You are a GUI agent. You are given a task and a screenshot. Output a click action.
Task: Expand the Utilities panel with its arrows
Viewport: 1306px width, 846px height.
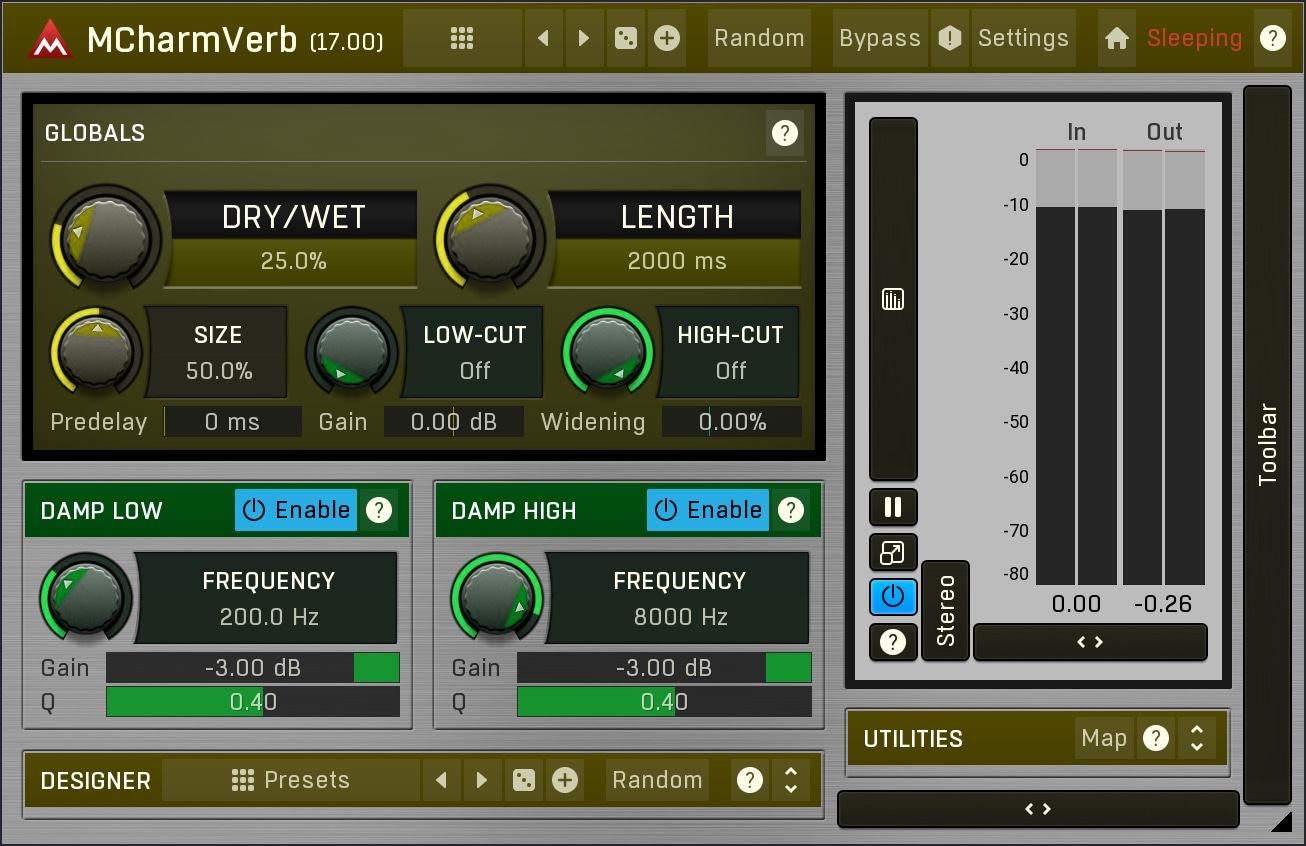pyautogui.click(x=1196, y=739)
